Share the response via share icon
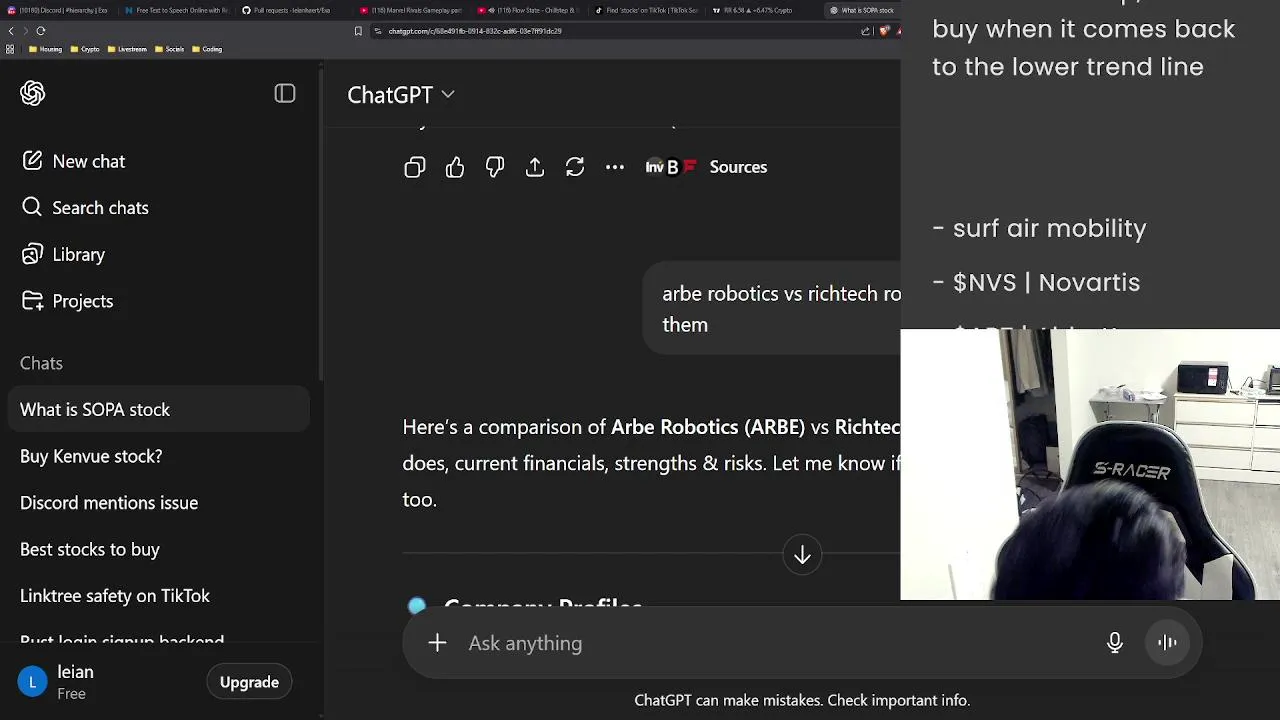The height and width of the screenshot is (720, 1280). [535, 167]
